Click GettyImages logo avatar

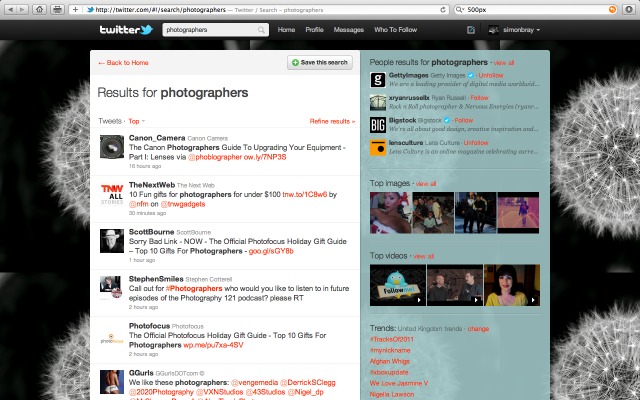tap(378, 80)
